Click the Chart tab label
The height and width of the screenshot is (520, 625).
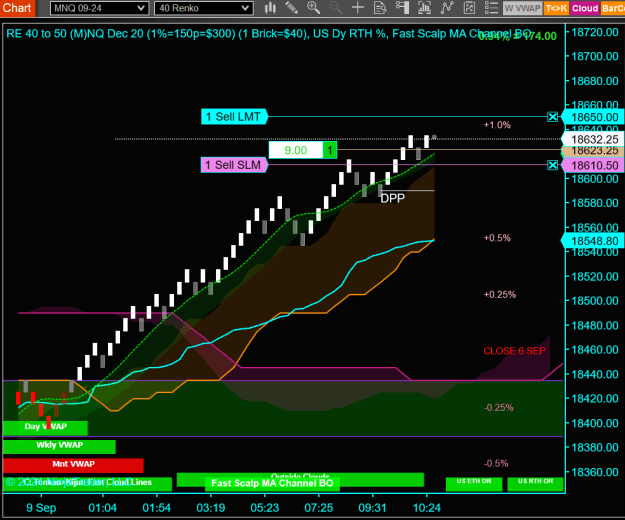click(17, 8)
